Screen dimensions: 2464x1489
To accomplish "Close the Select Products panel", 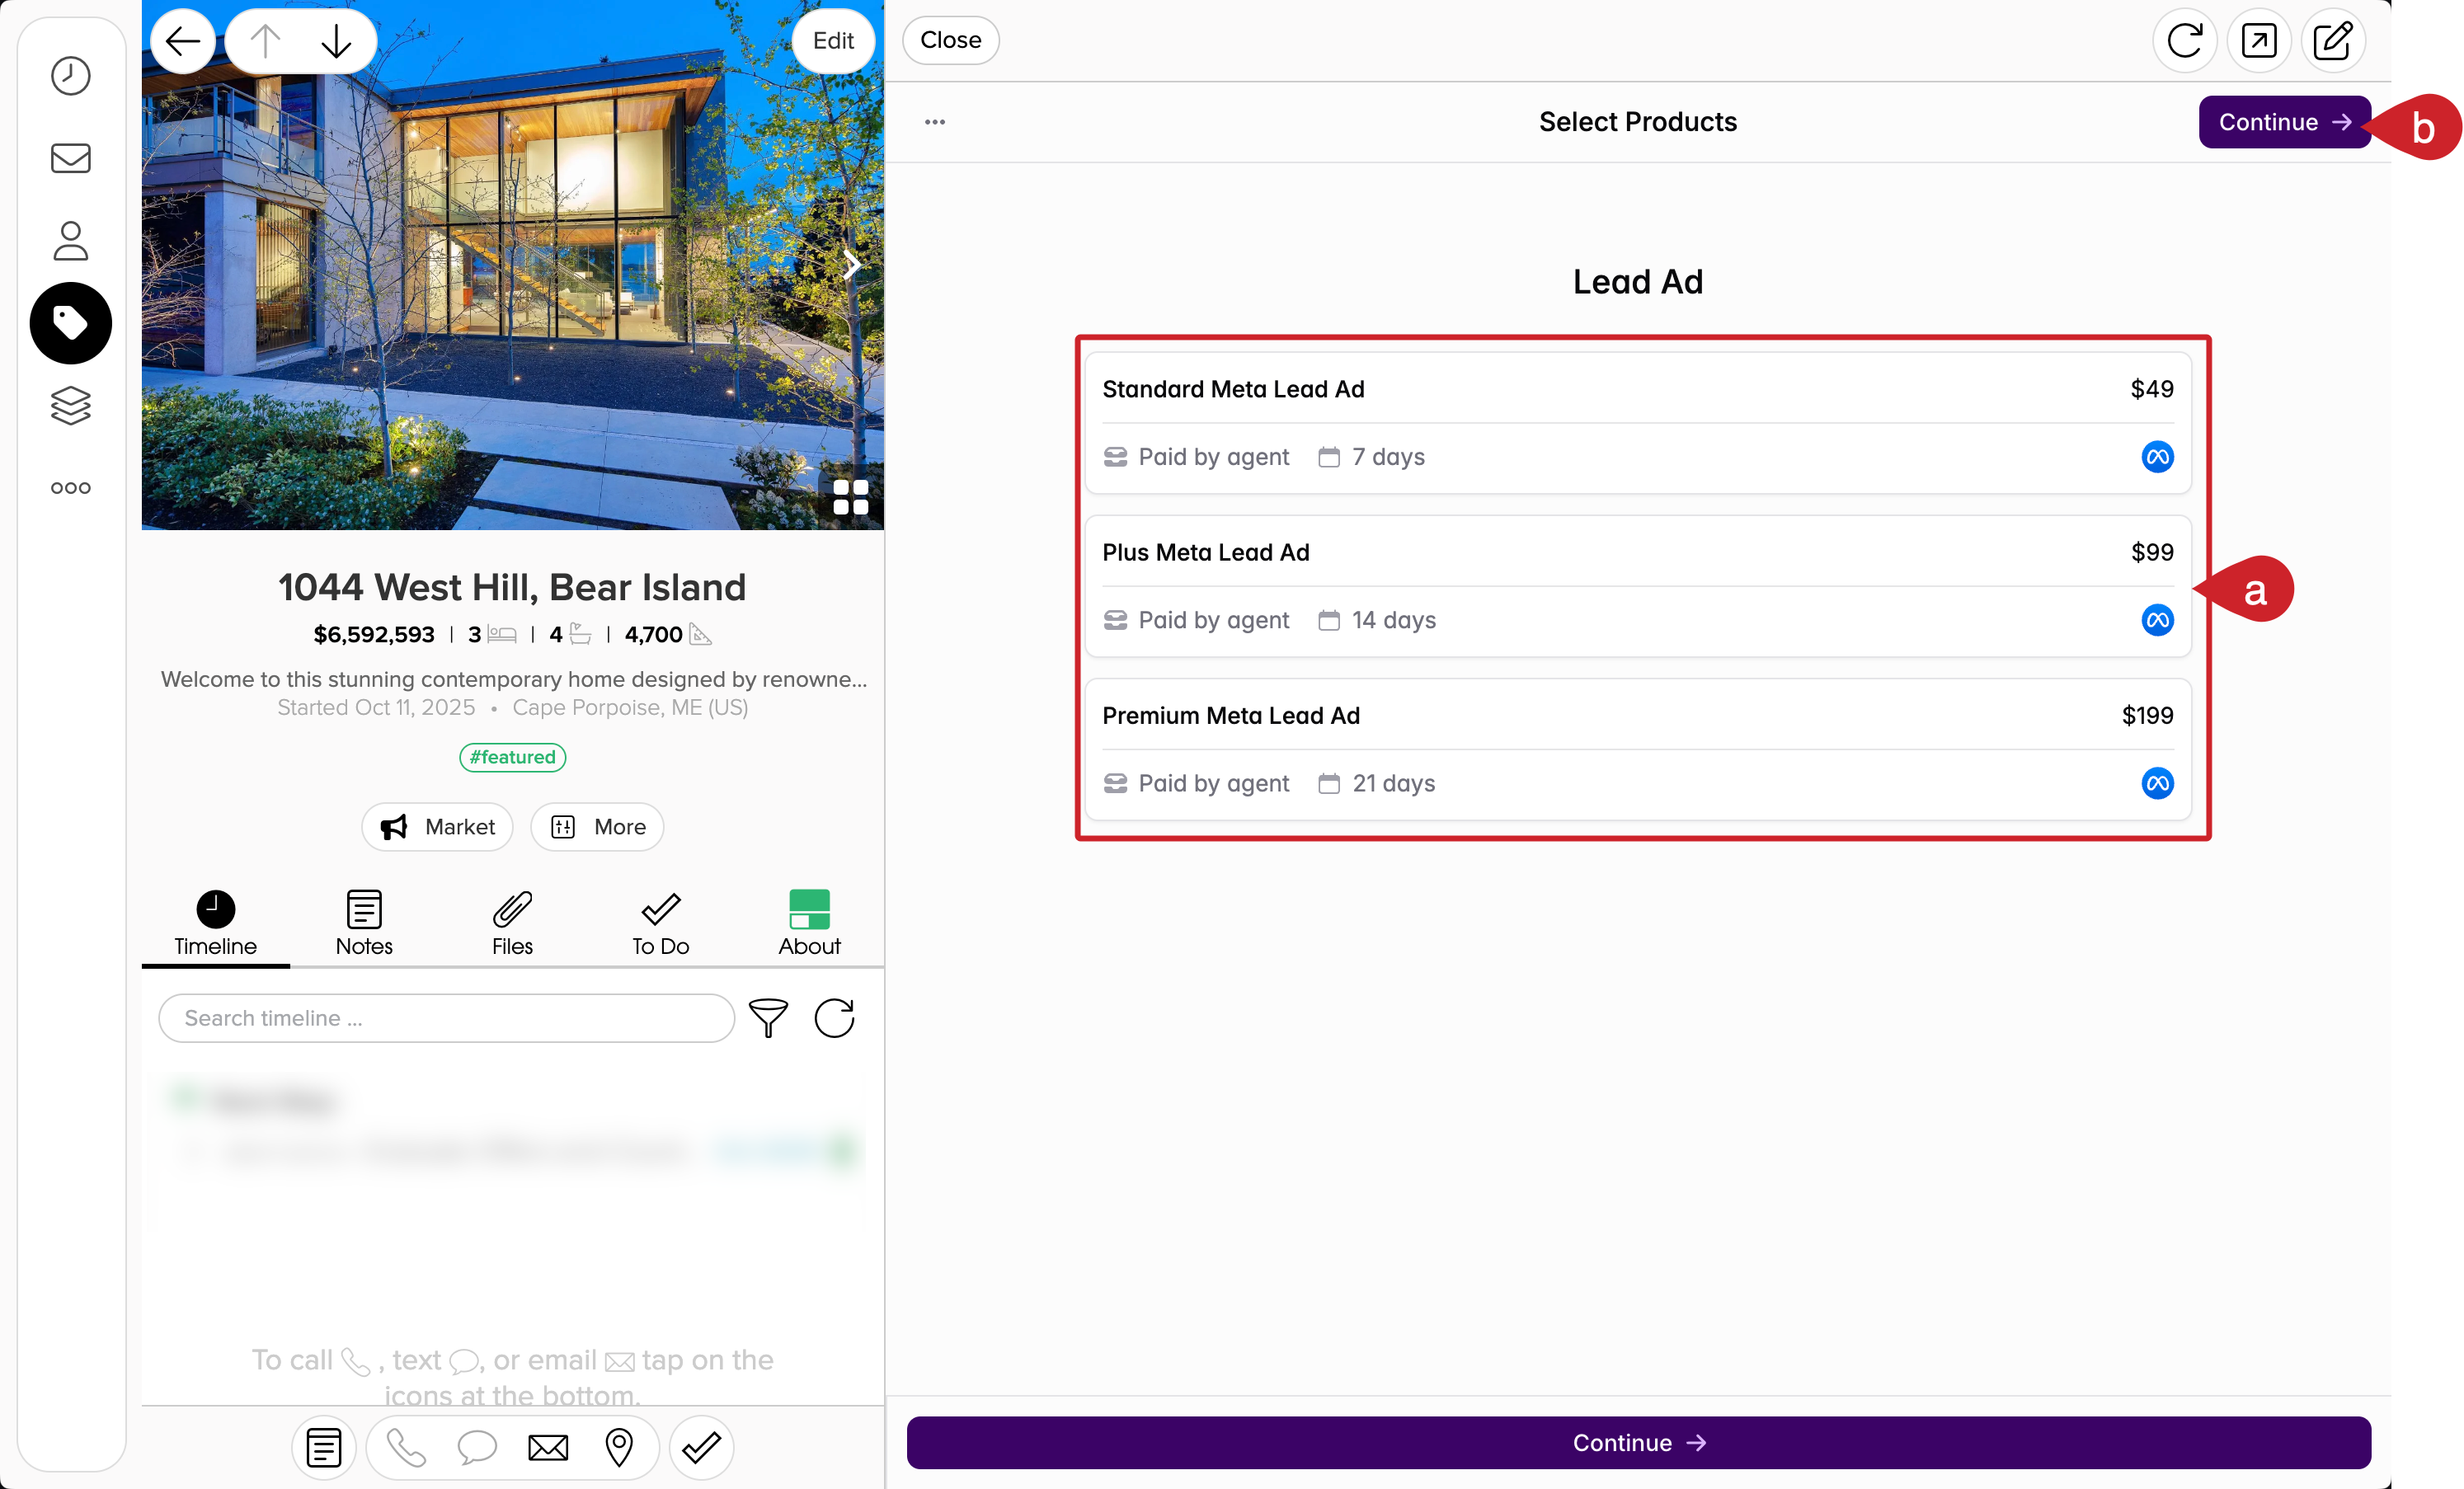I will coord(951,40).
